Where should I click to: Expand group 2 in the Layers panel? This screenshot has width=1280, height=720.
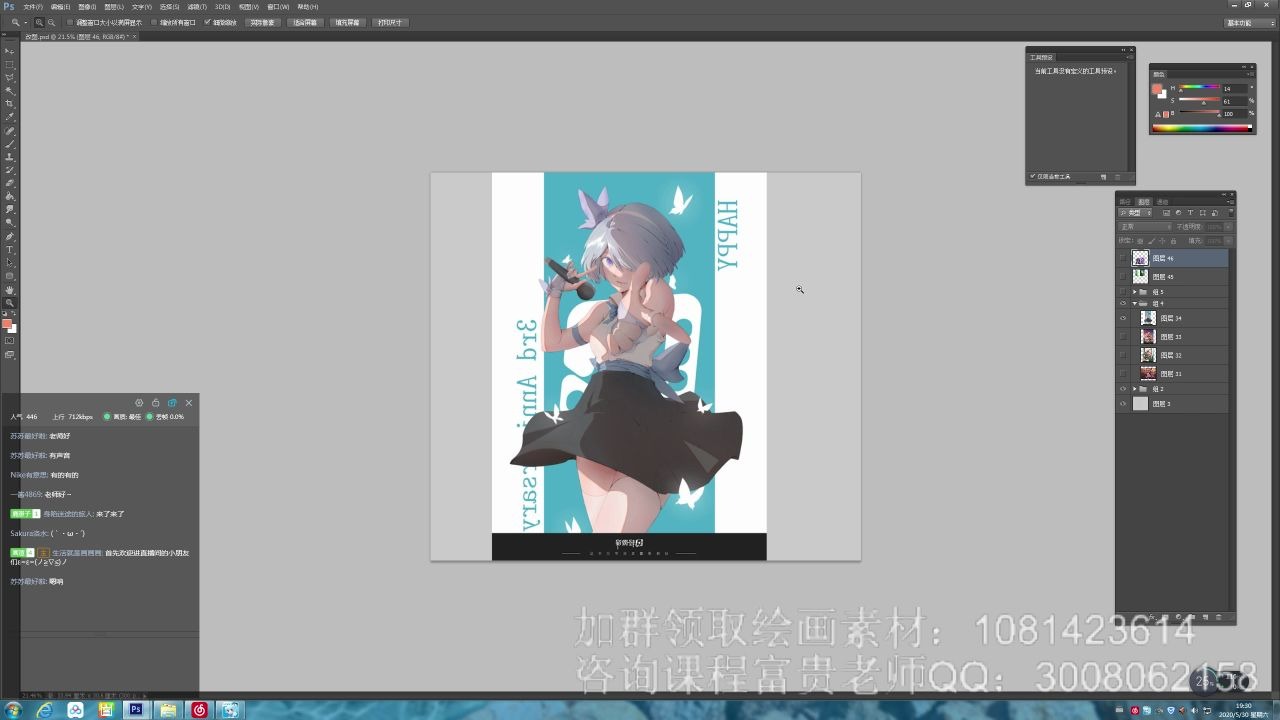1134,389
